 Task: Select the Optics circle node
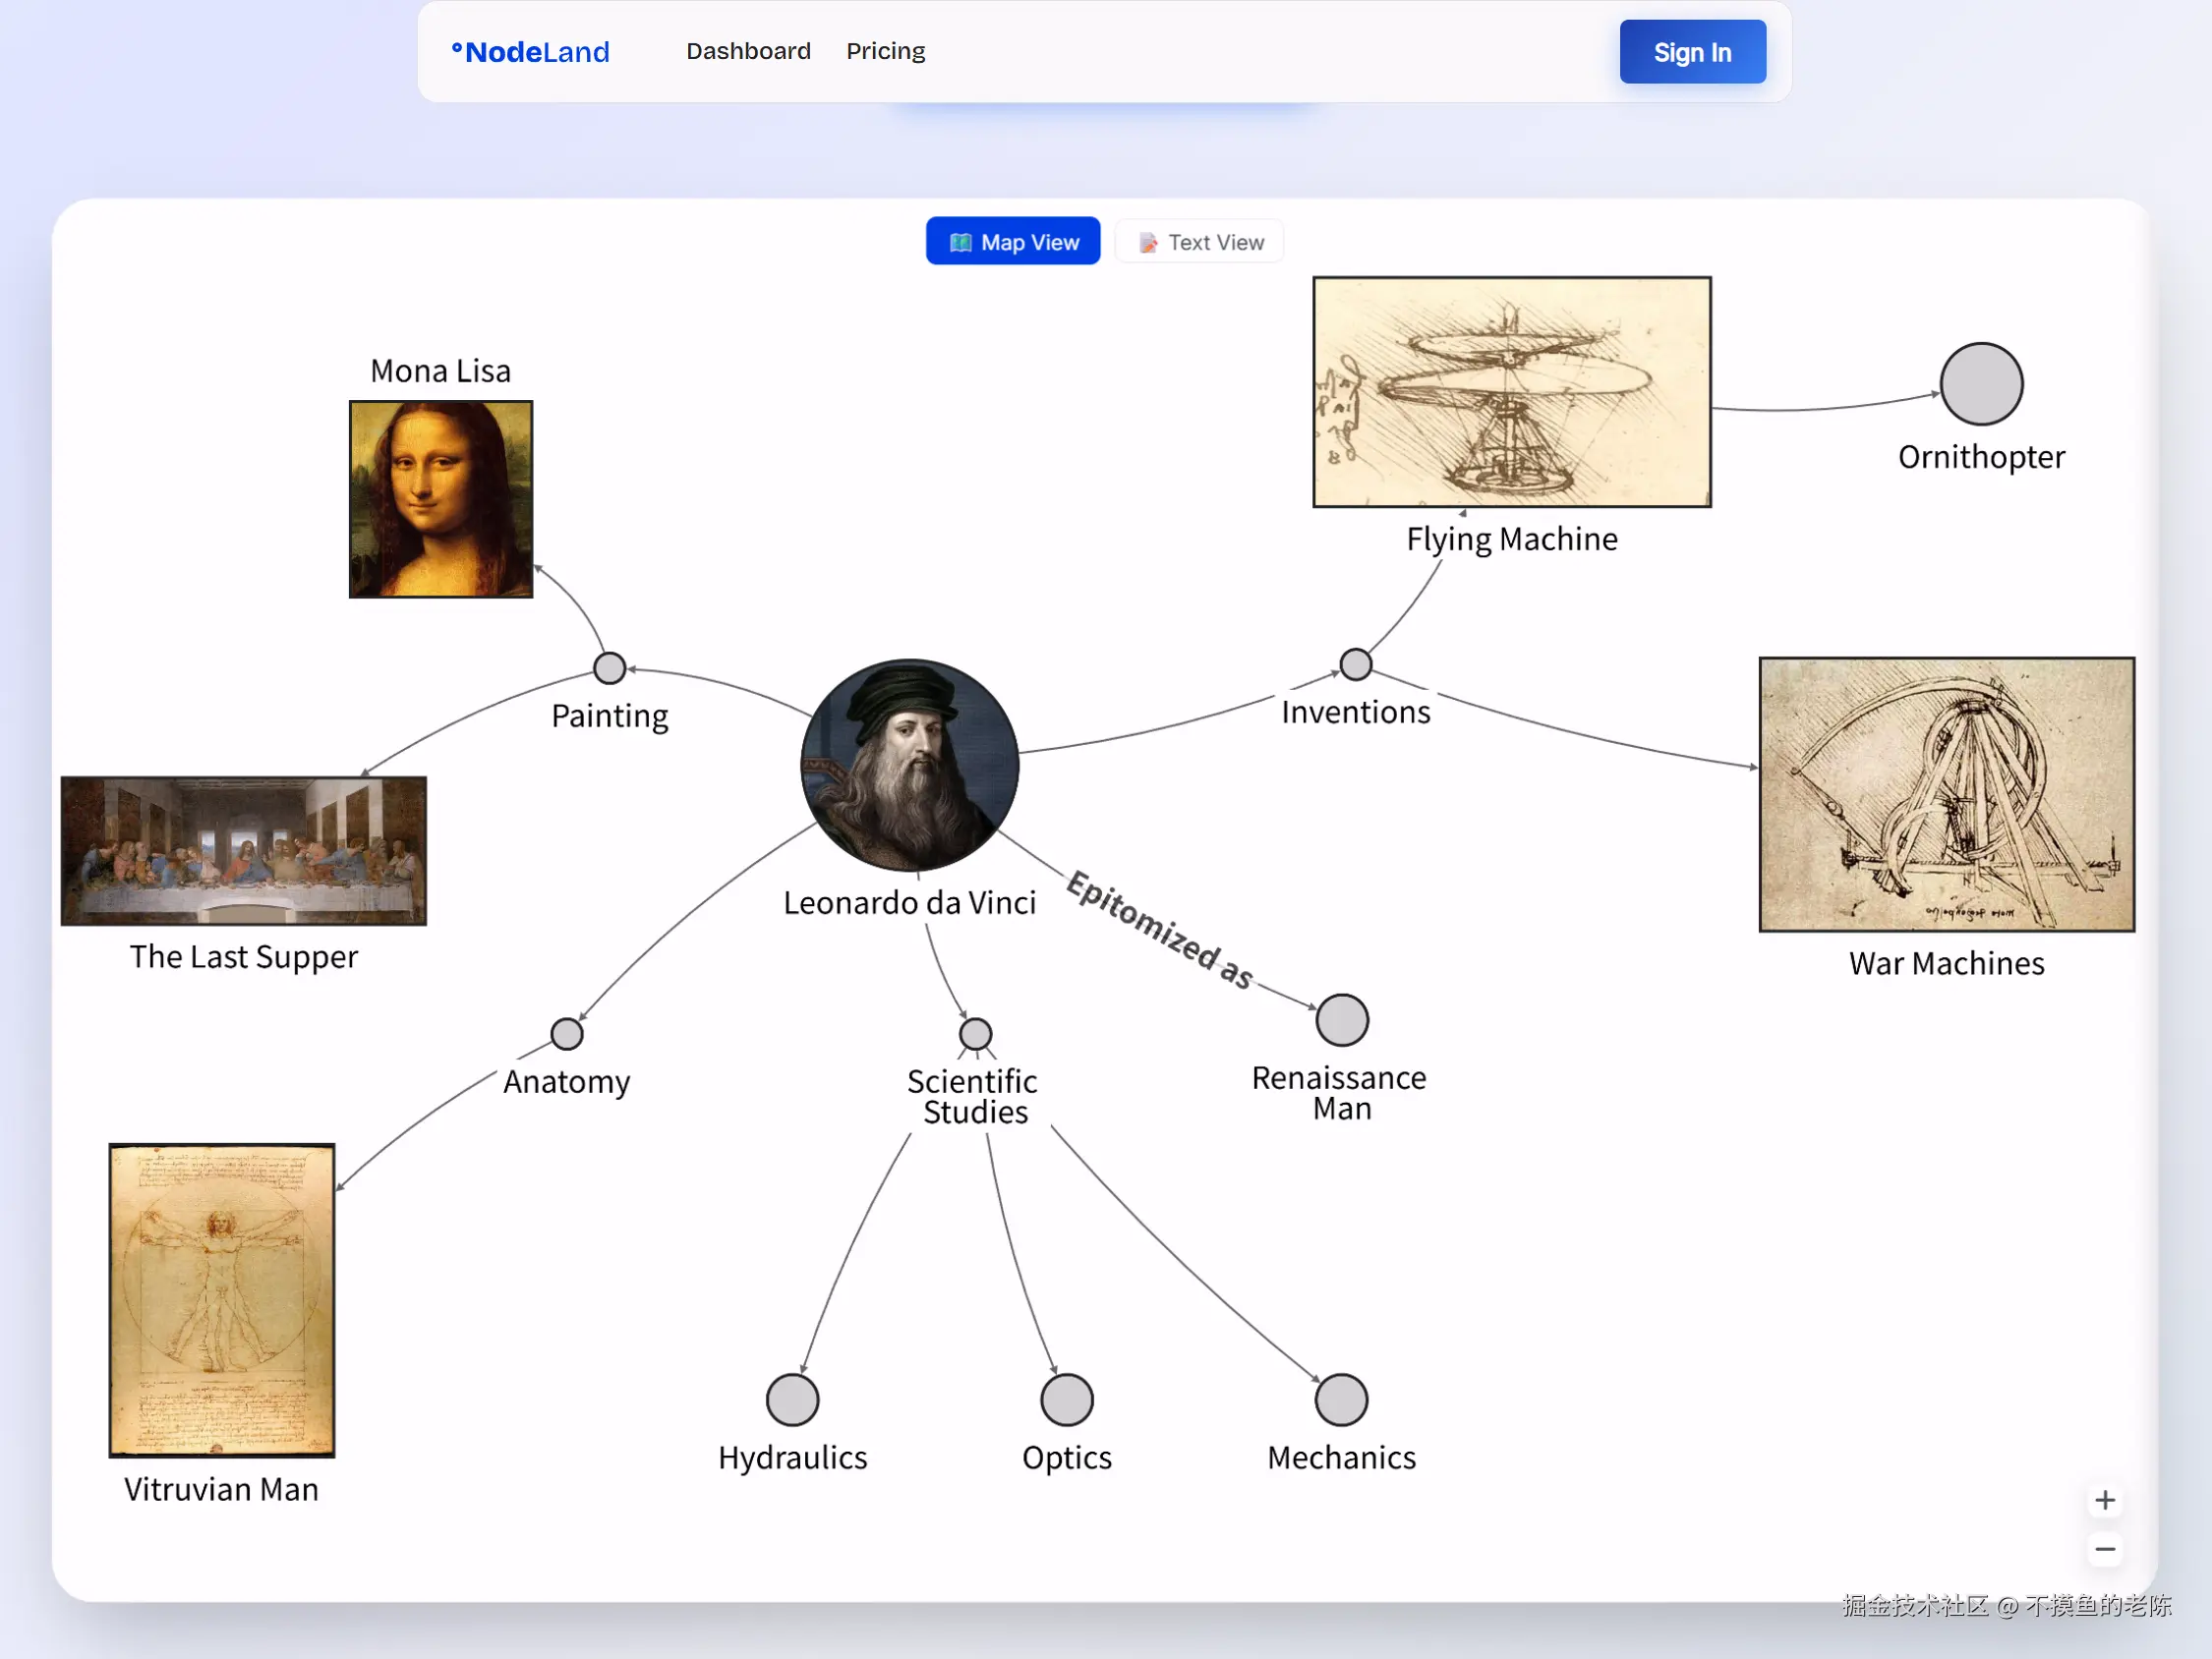[x=1066, y=1399]
